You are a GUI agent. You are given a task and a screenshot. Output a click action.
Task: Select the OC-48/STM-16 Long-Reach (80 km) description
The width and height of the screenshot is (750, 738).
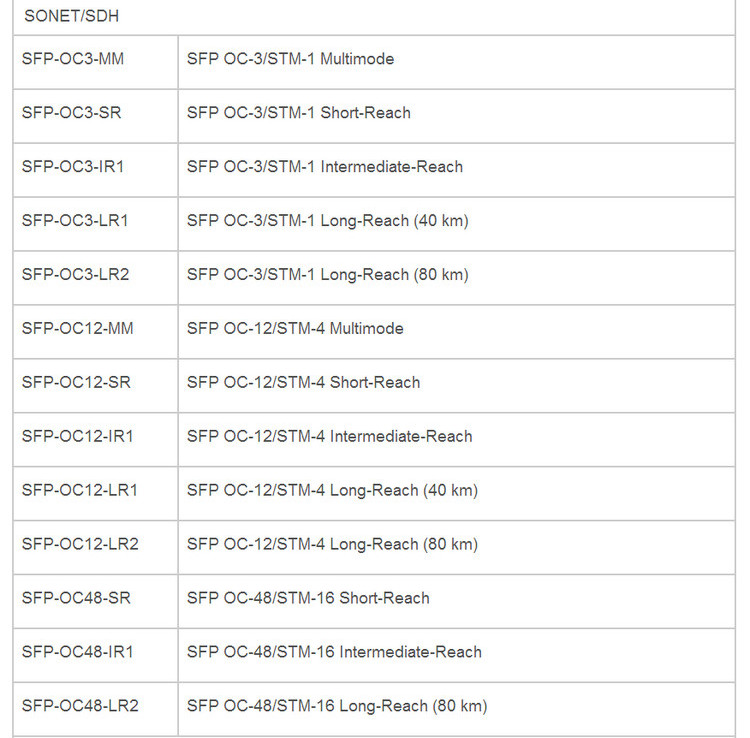pyautogui.click(x=336, y=707)
